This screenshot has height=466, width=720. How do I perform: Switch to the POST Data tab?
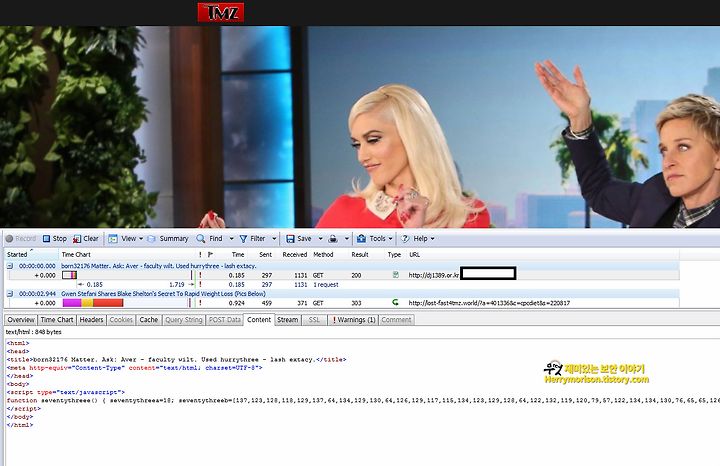coord(225,320)
